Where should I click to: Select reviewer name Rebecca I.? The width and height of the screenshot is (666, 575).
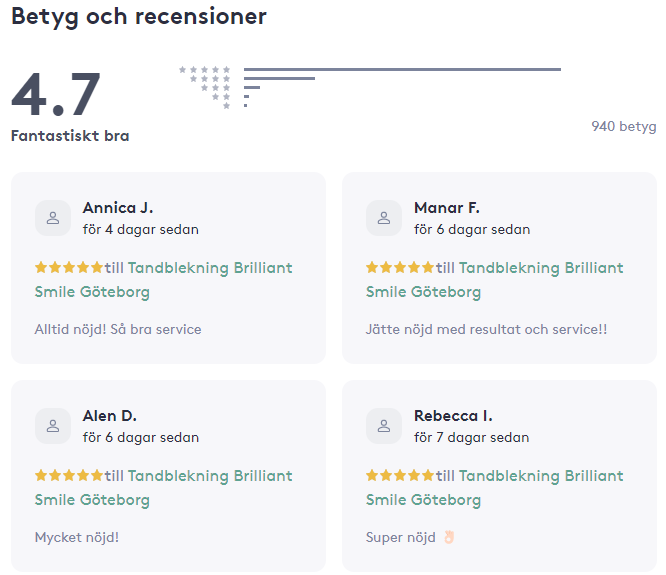coord(453,416)
